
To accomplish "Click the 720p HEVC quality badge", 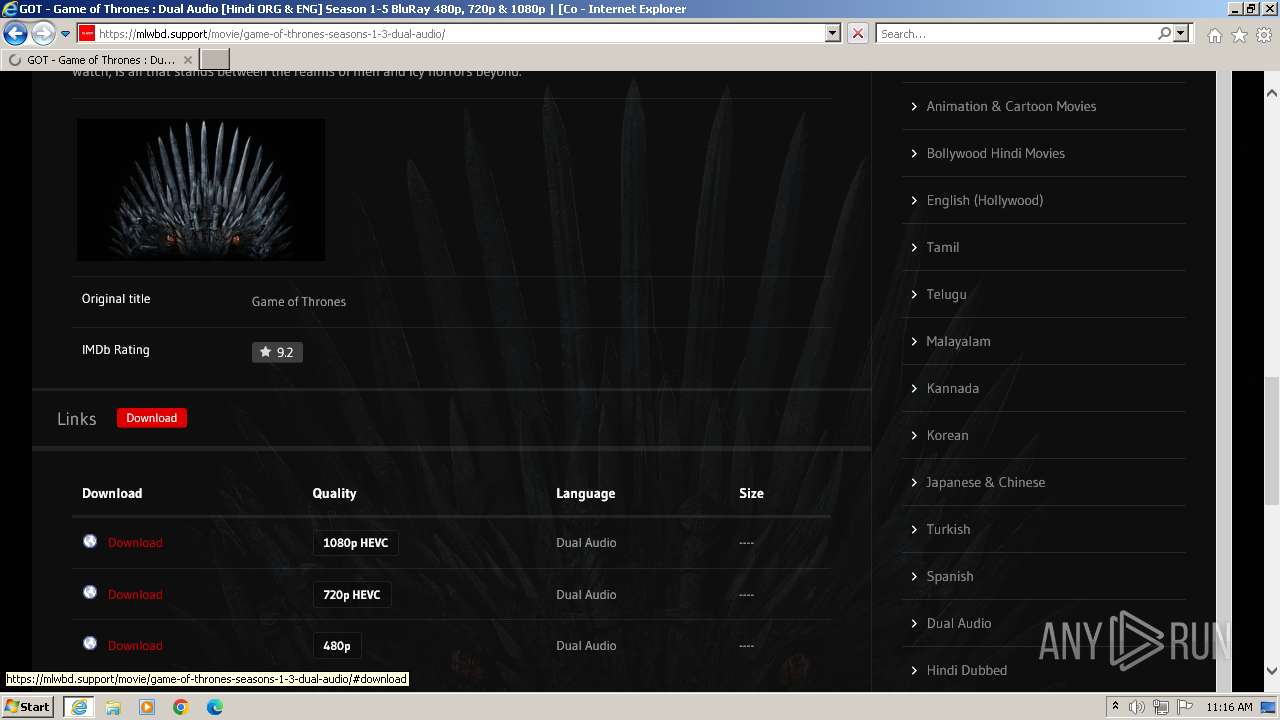I will [x=352, y=594].
